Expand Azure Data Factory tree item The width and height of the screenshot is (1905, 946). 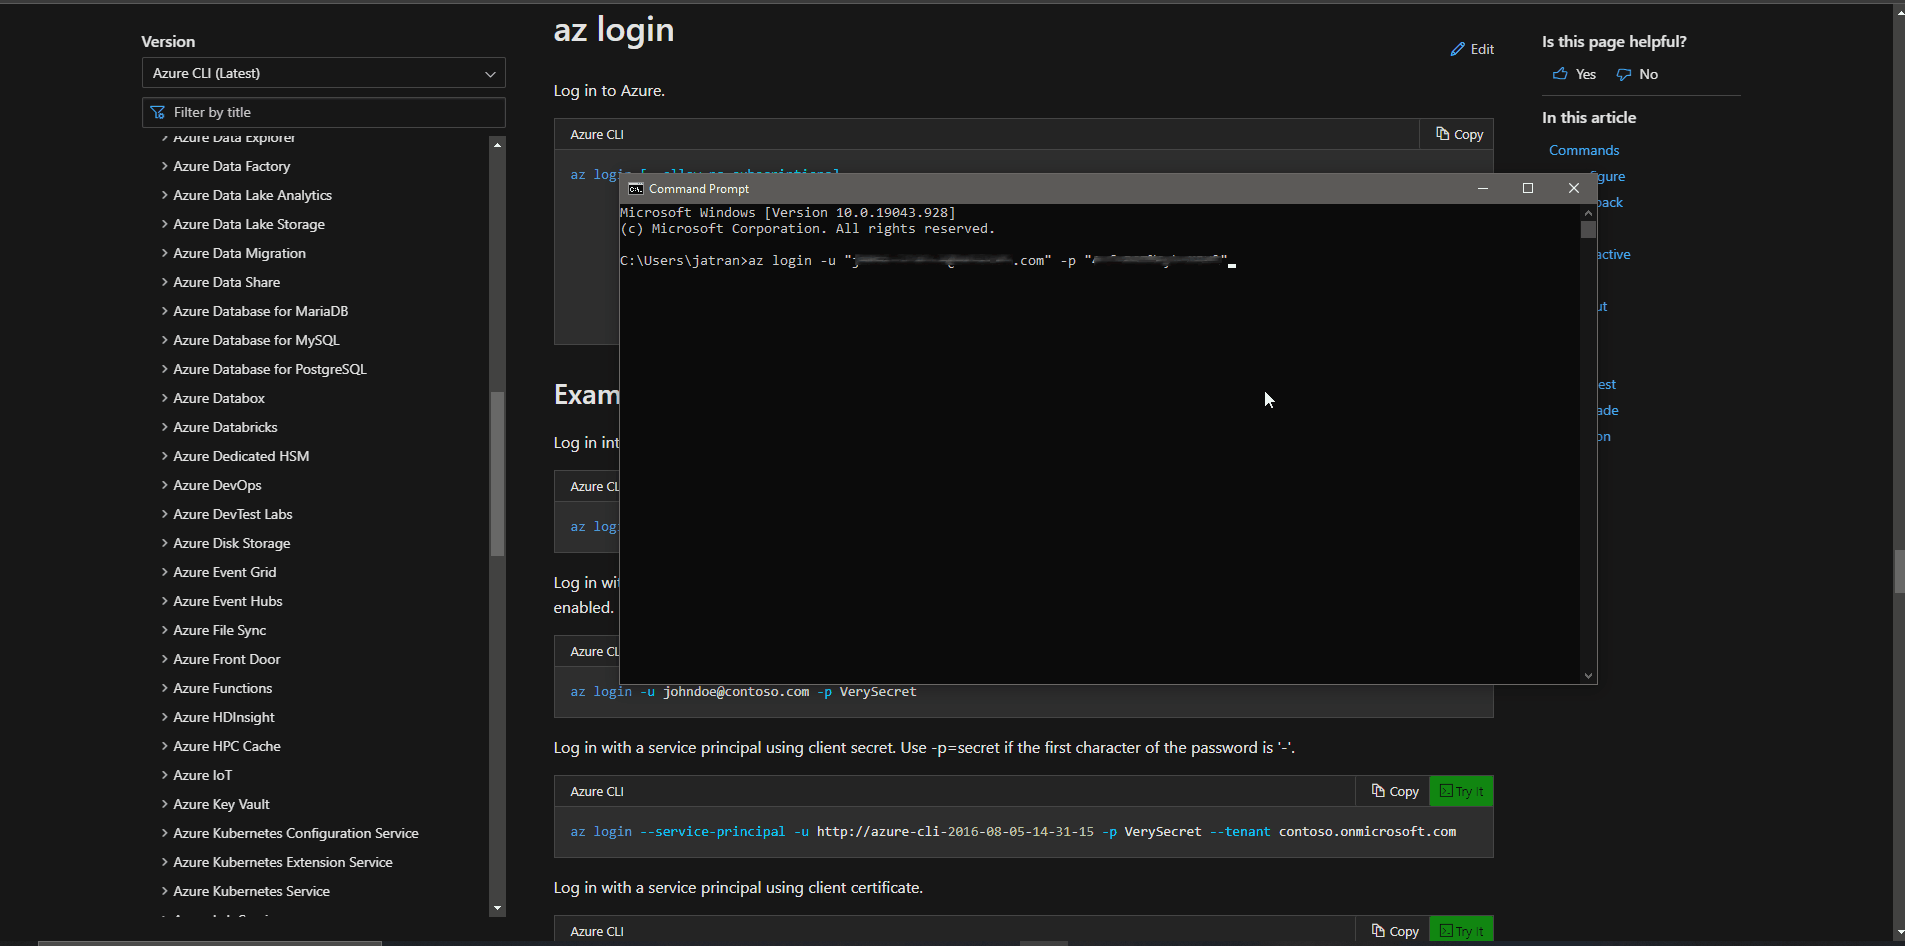231,166
